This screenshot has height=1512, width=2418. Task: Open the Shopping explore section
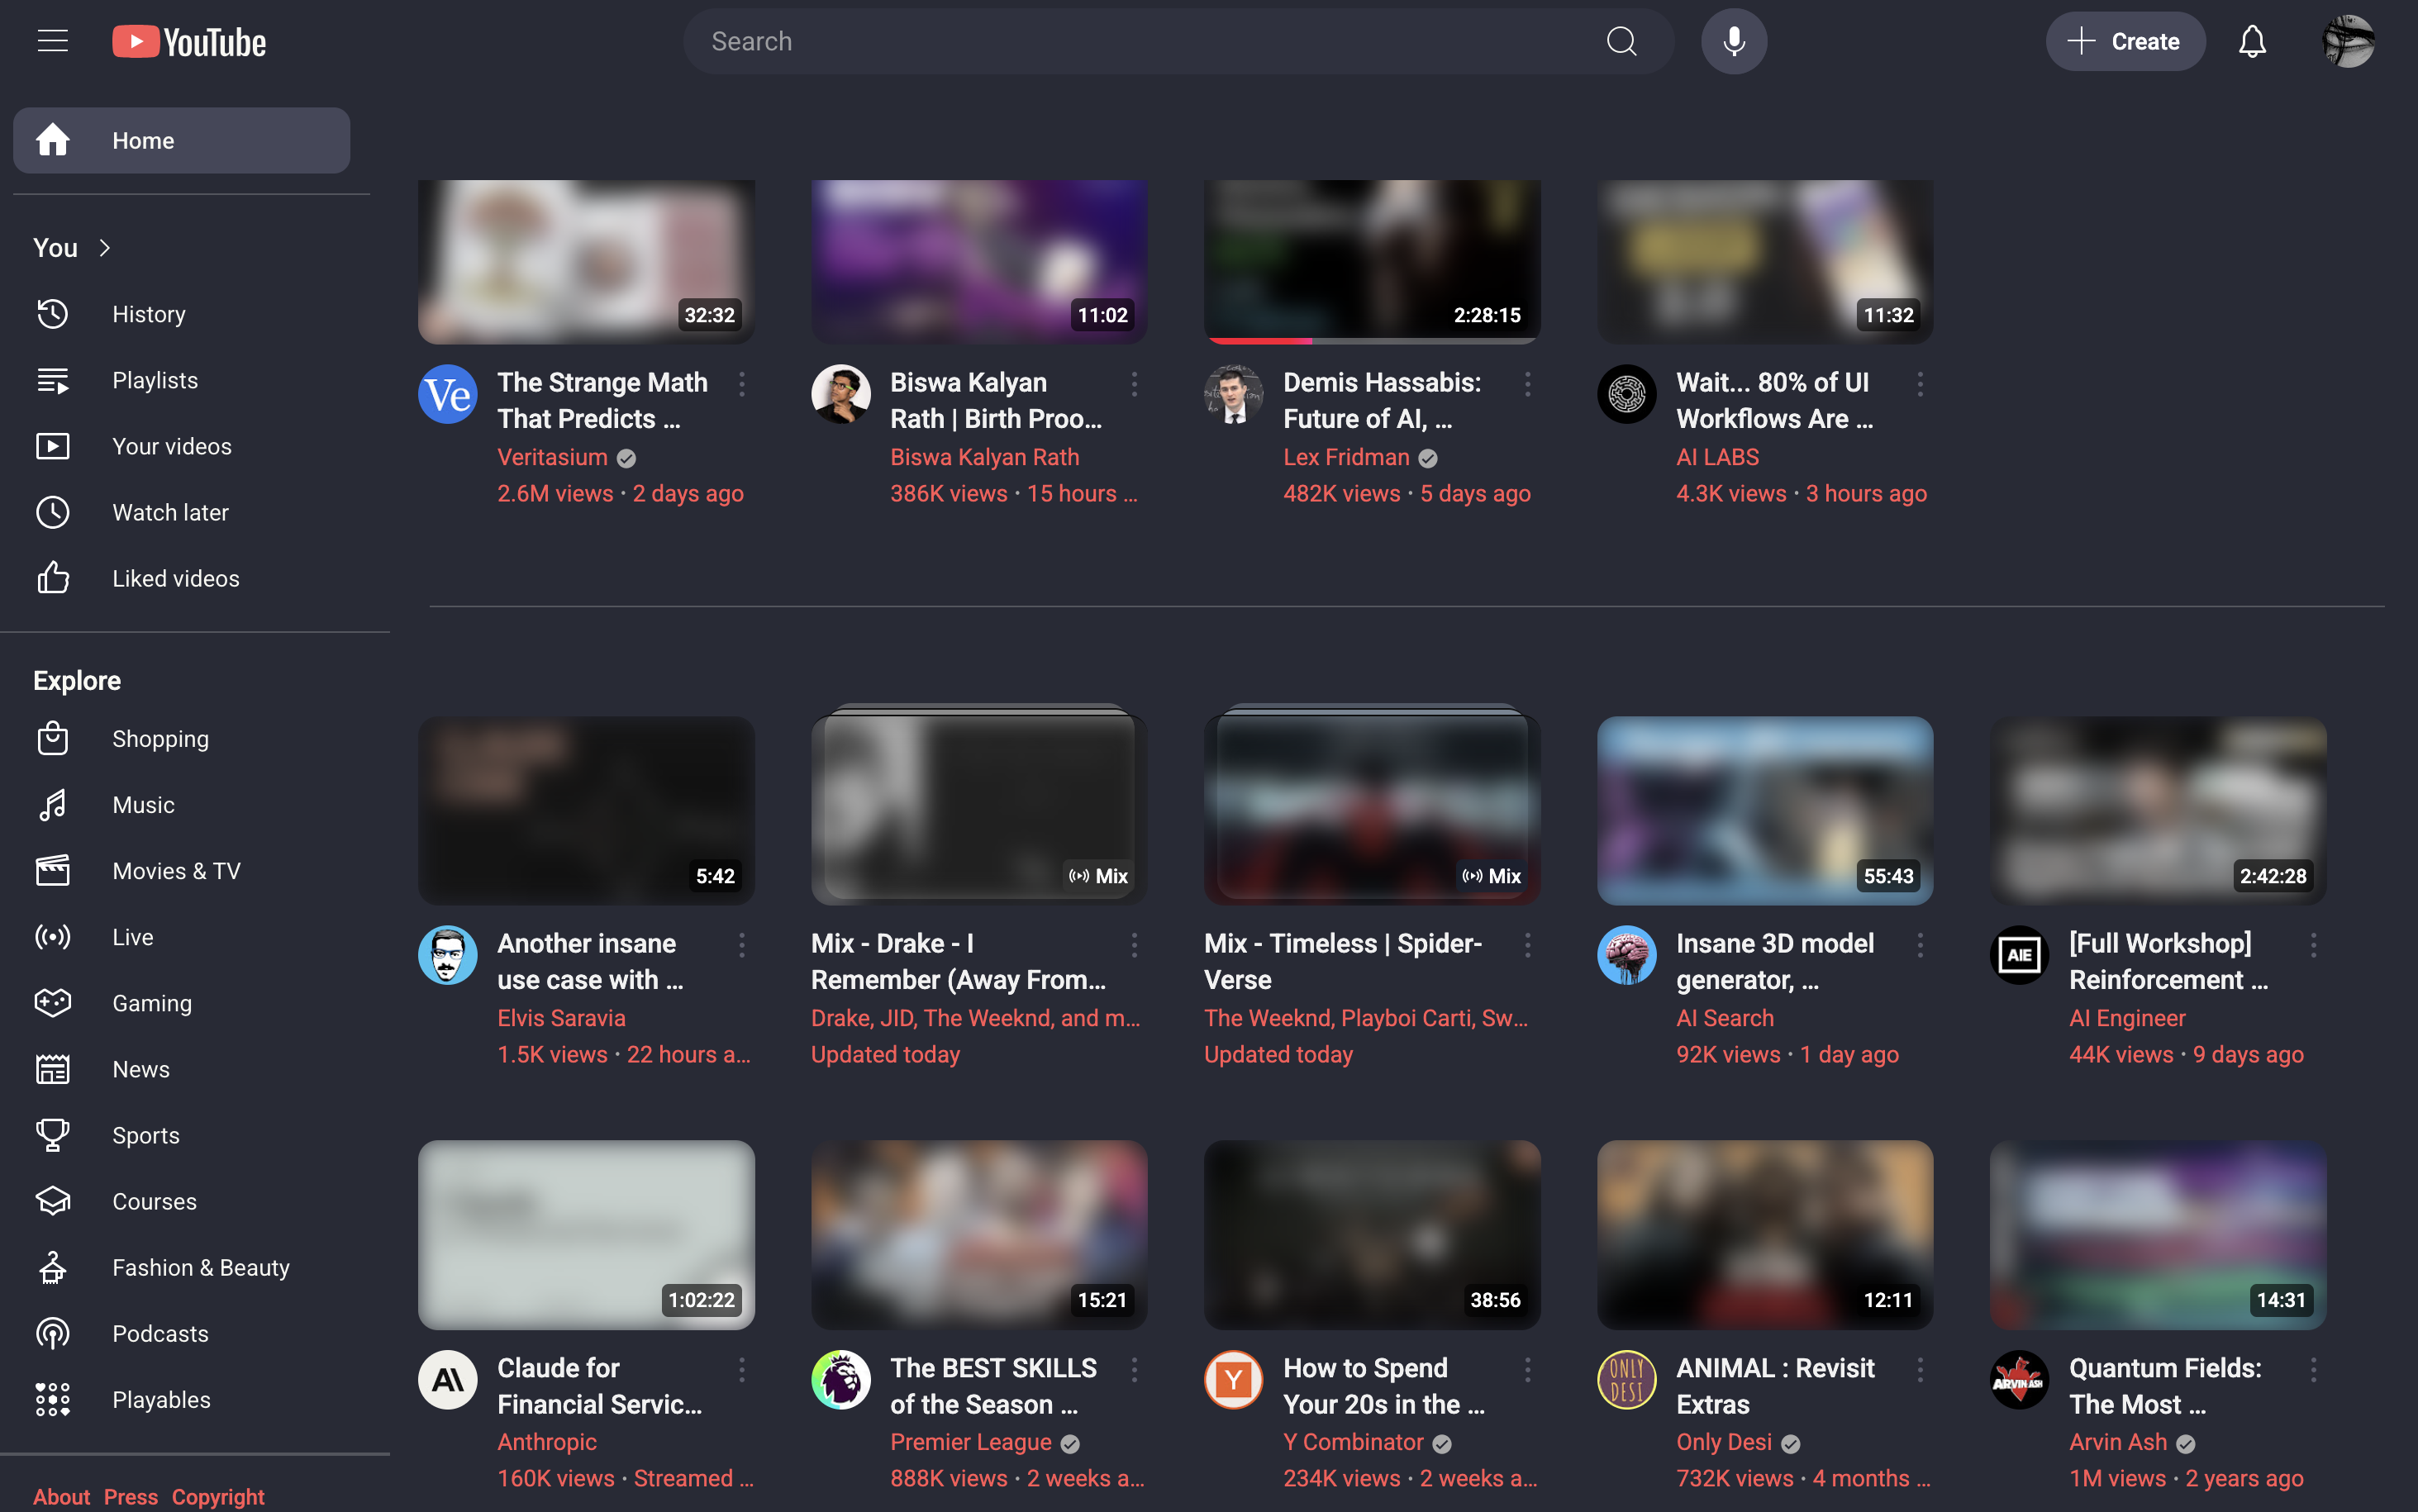(x=160, y=738)
